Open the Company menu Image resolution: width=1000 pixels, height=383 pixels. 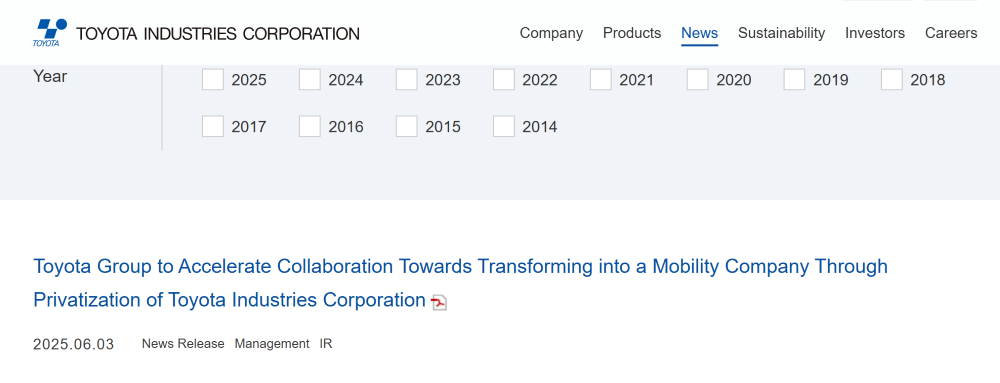551,33
